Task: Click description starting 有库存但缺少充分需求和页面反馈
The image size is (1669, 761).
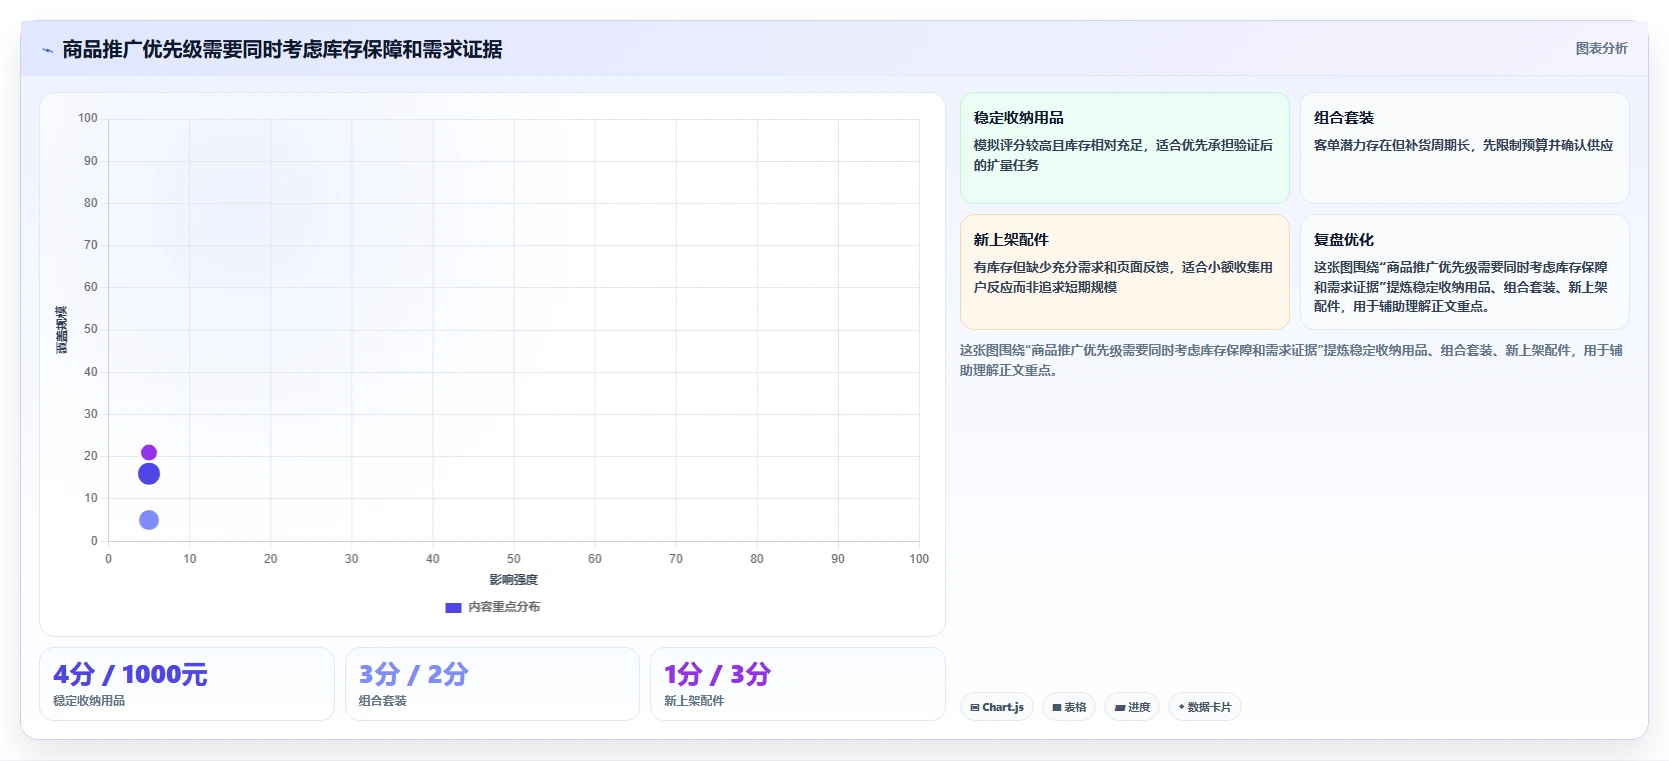Action: [x=1123, y=277]
